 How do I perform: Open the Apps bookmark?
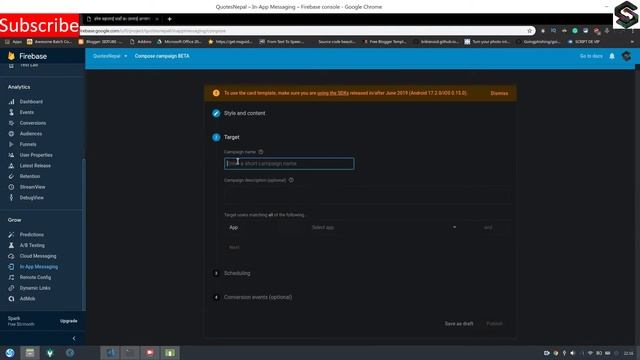point(13,42)
